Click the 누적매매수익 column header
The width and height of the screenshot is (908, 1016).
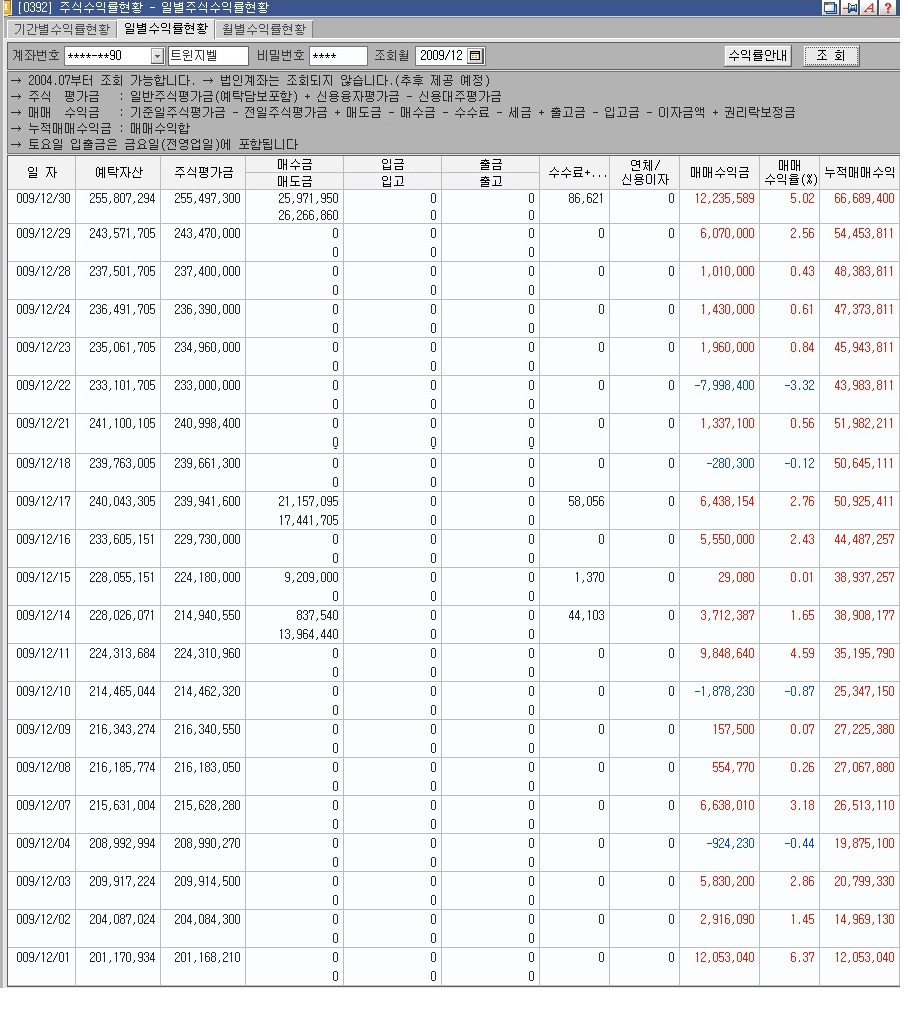(x=860, y=172)
